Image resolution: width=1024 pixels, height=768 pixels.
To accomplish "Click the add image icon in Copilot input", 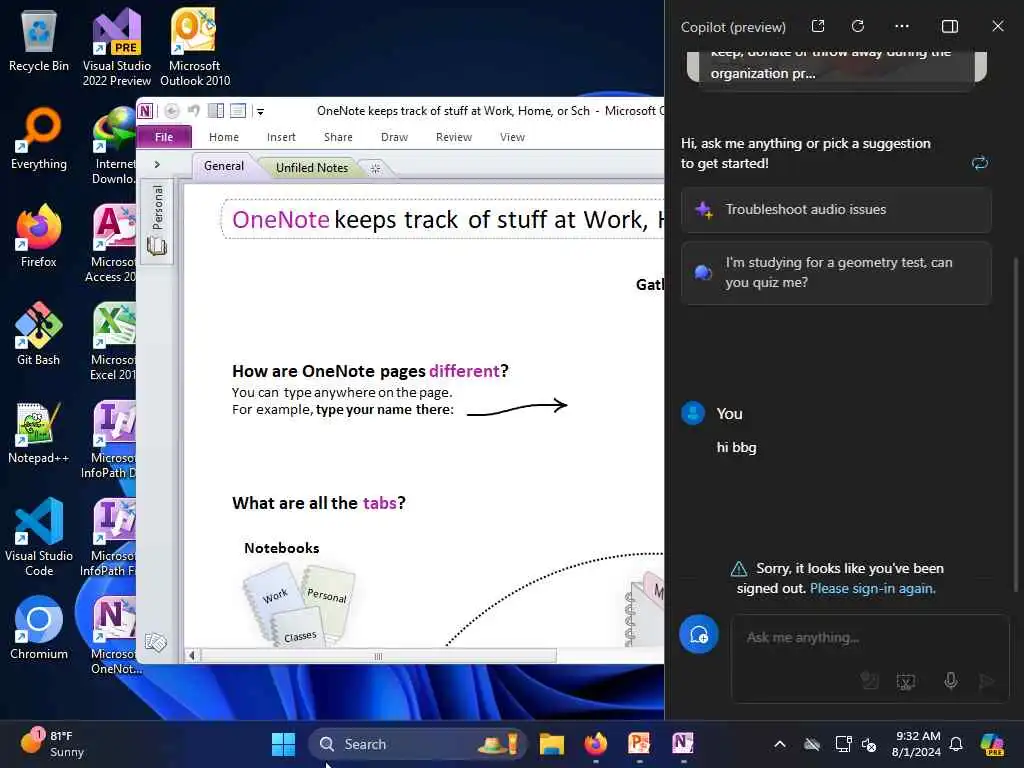I will pos(869,681).
